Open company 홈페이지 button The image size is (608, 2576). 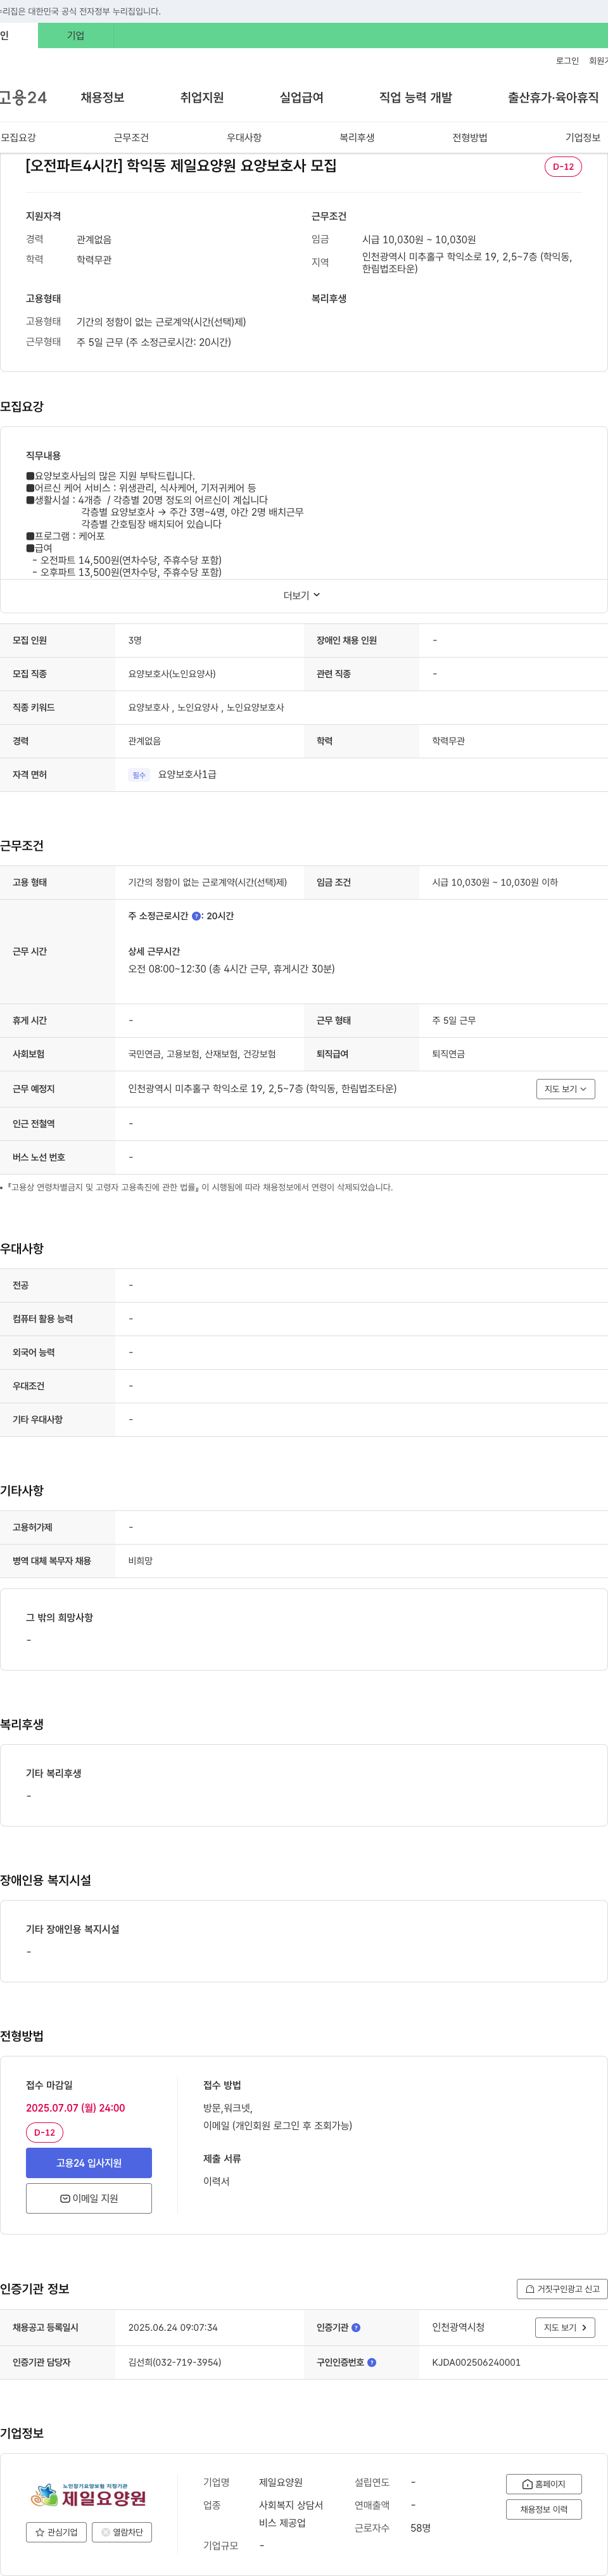tap(544, 2483)
